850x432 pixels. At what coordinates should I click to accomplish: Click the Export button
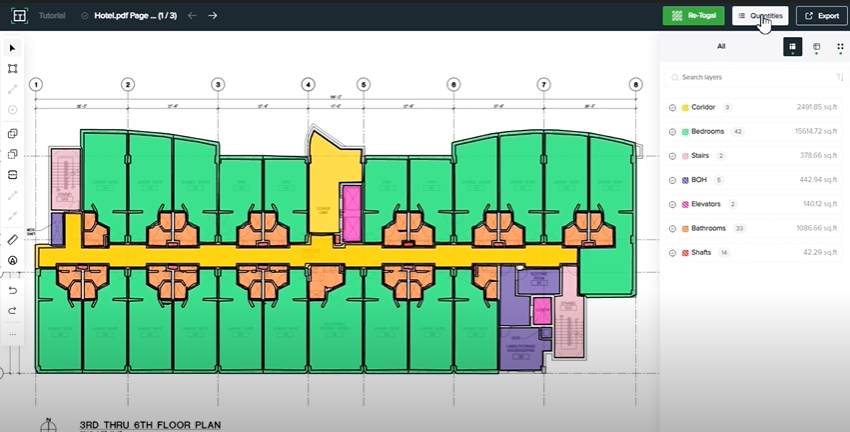(x=822, y=16)
